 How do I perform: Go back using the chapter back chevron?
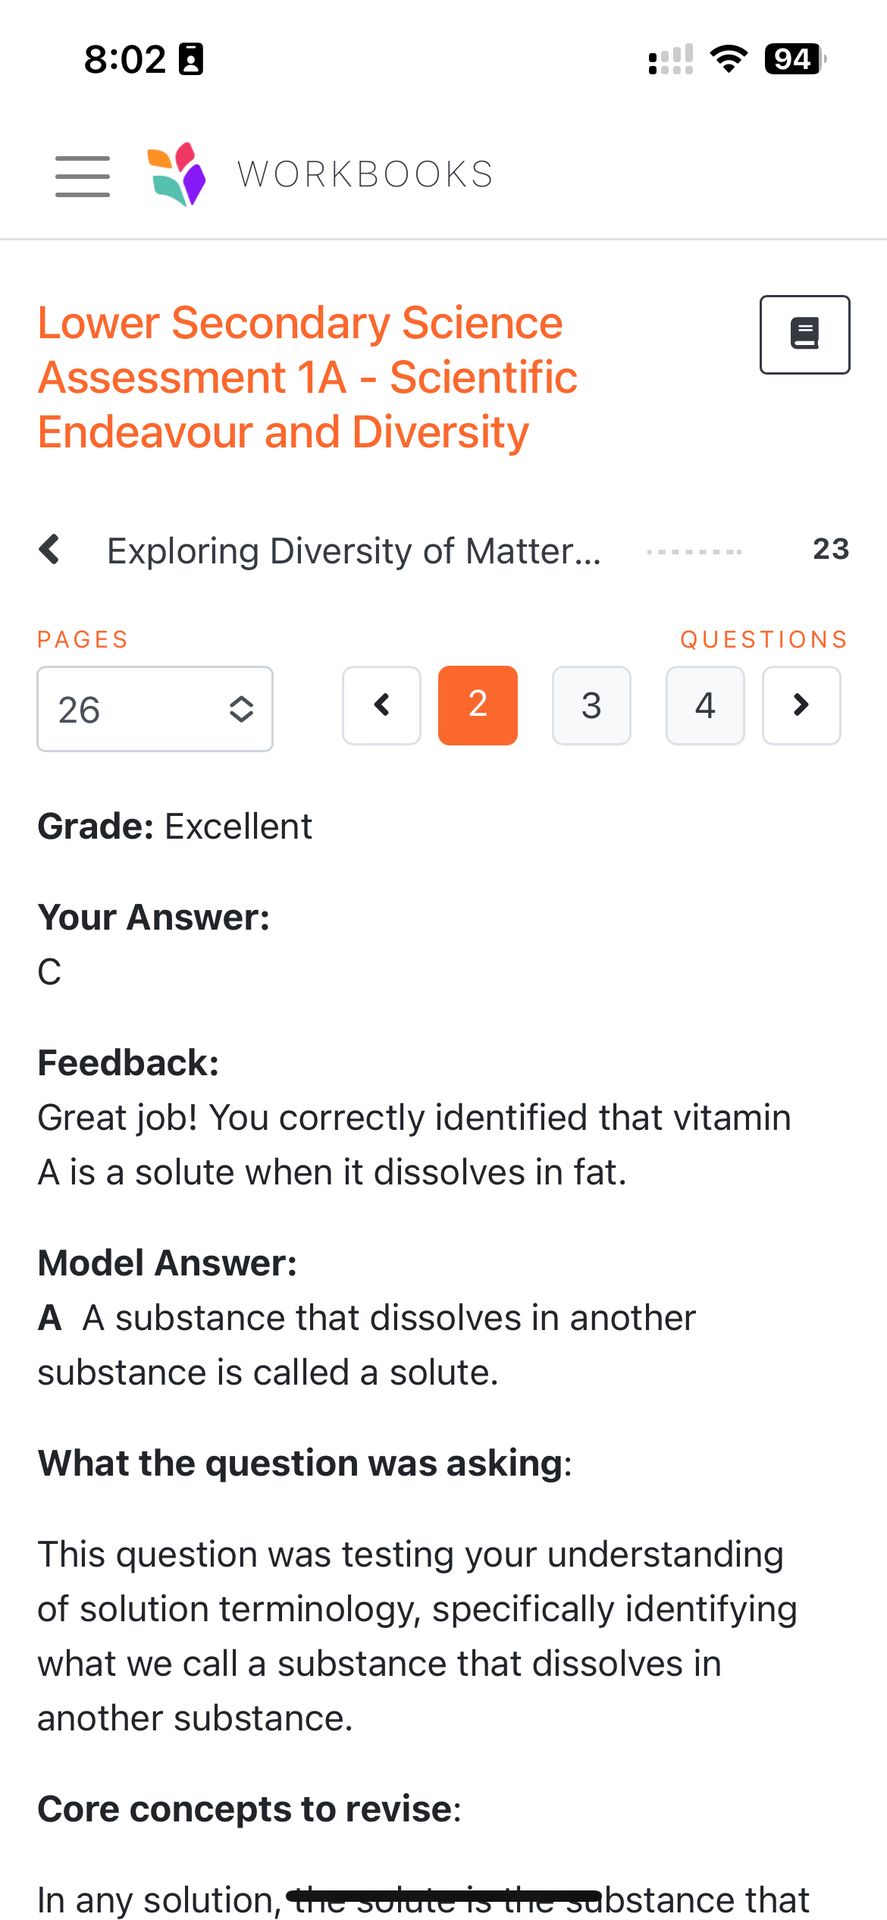[50, 549]
